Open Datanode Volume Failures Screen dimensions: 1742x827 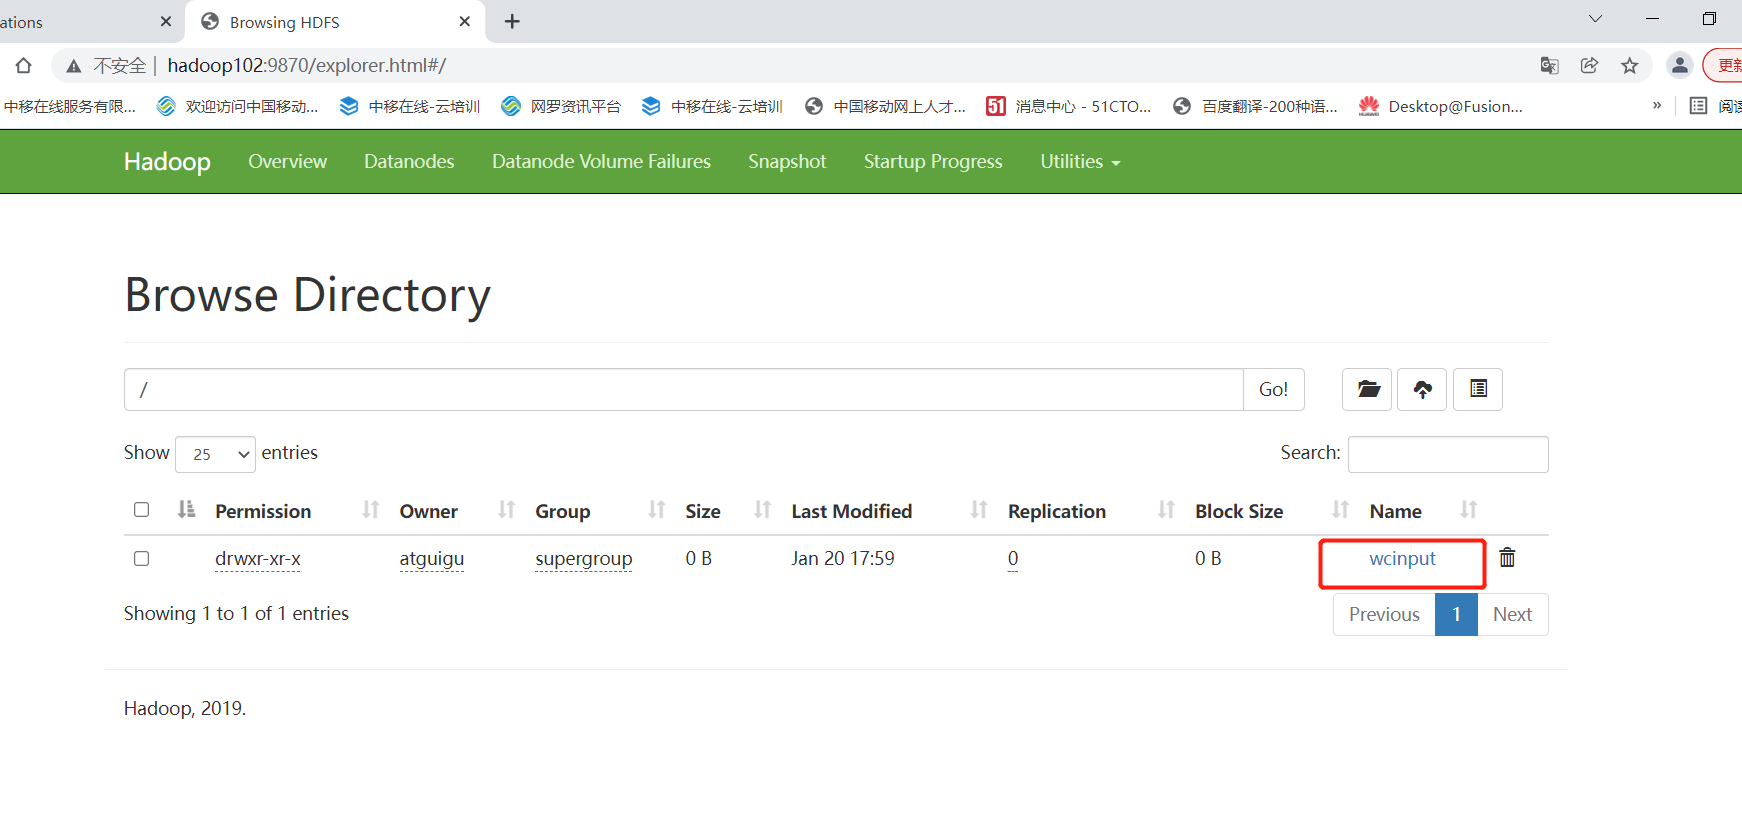(601, 161)
